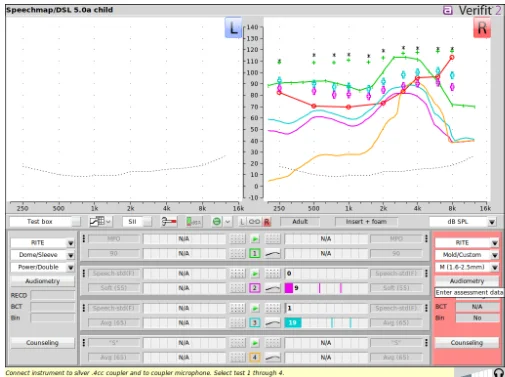The width and height of the screenshot is (505, 377).
Task: Click the right dotted handle of MPO row
Action: 426,239
